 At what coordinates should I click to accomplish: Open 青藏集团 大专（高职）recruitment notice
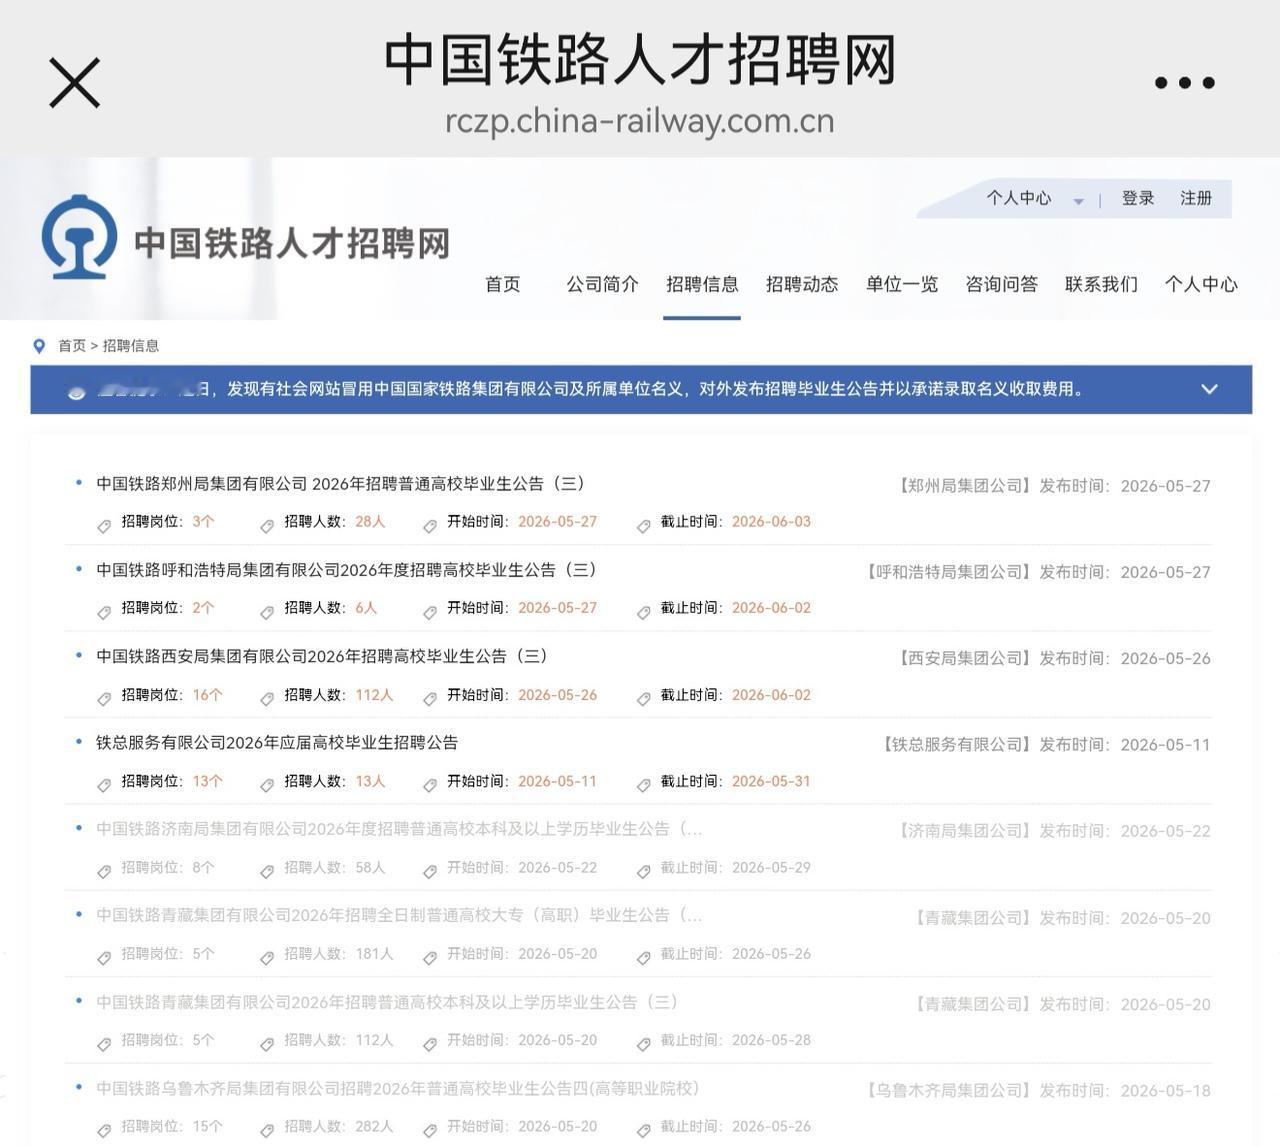[399, 915]
